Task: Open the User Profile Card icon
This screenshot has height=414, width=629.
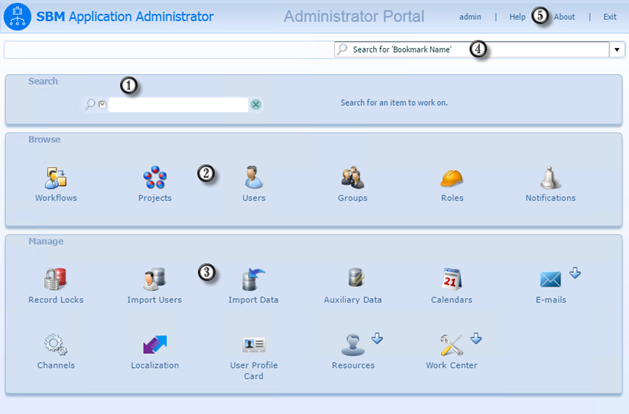Action: 254,344
